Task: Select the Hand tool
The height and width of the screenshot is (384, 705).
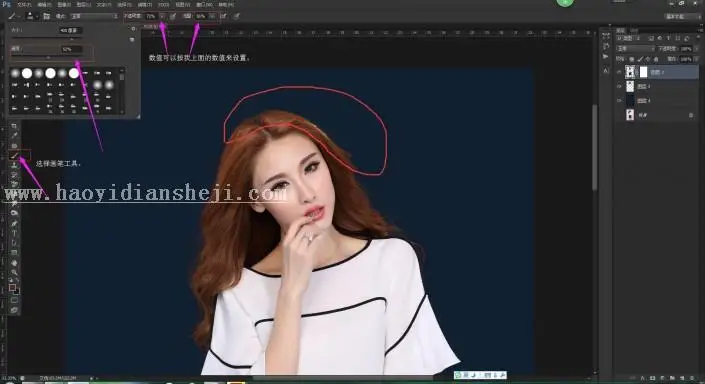Action: 14,263
